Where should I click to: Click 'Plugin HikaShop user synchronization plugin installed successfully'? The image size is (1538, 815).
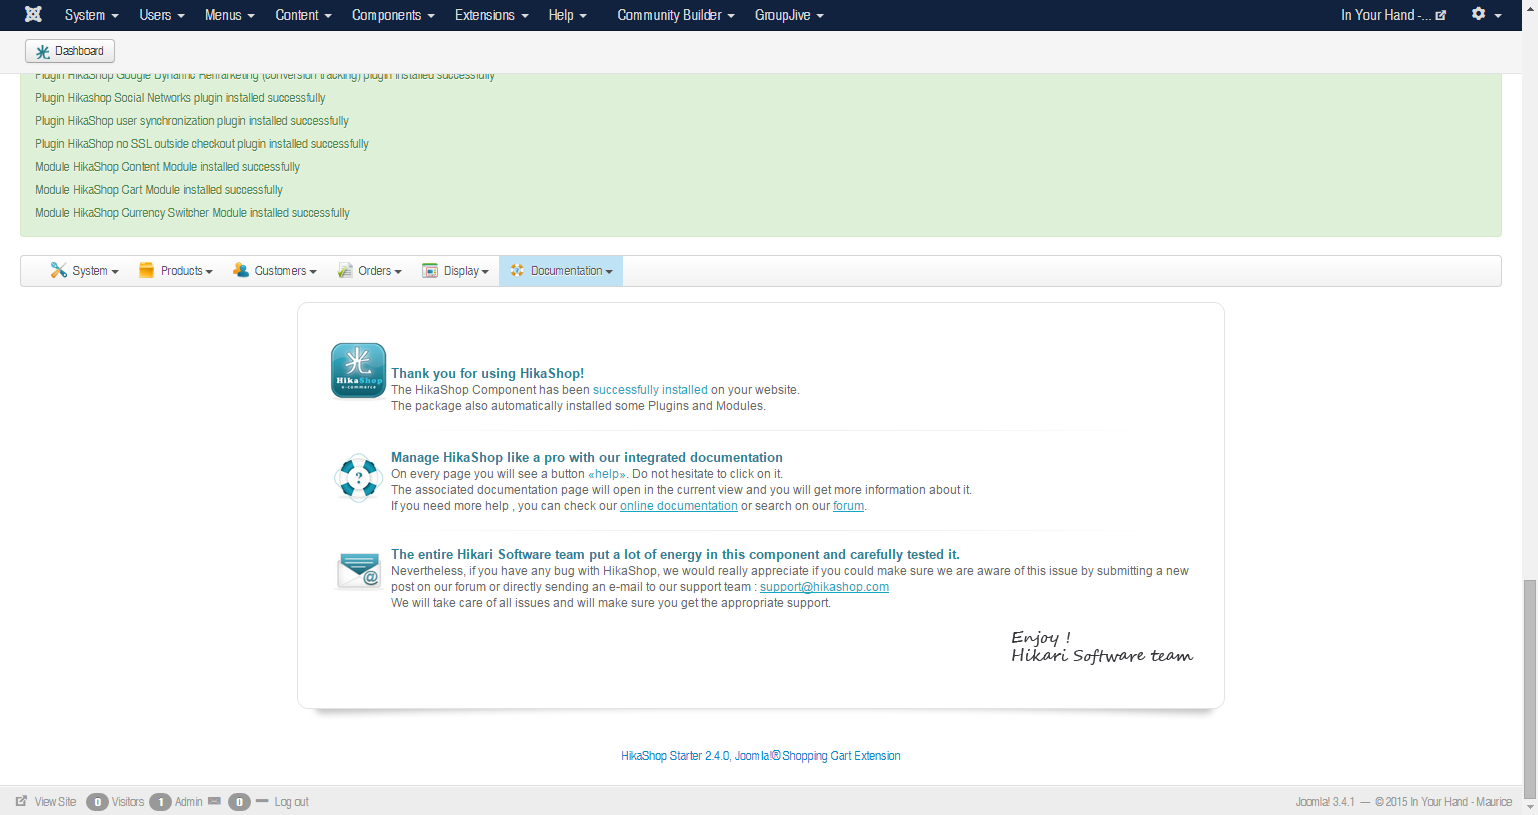(192, 121)
